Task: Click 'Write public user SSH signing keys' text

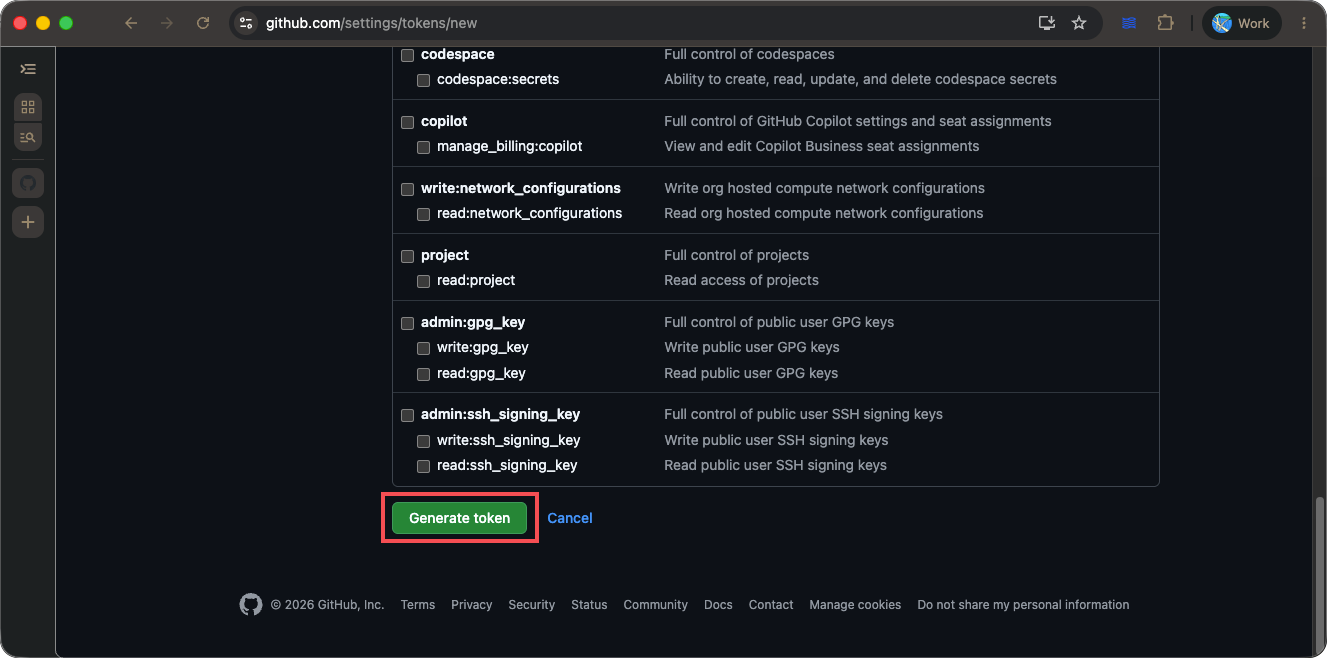Action: point(776,441)
